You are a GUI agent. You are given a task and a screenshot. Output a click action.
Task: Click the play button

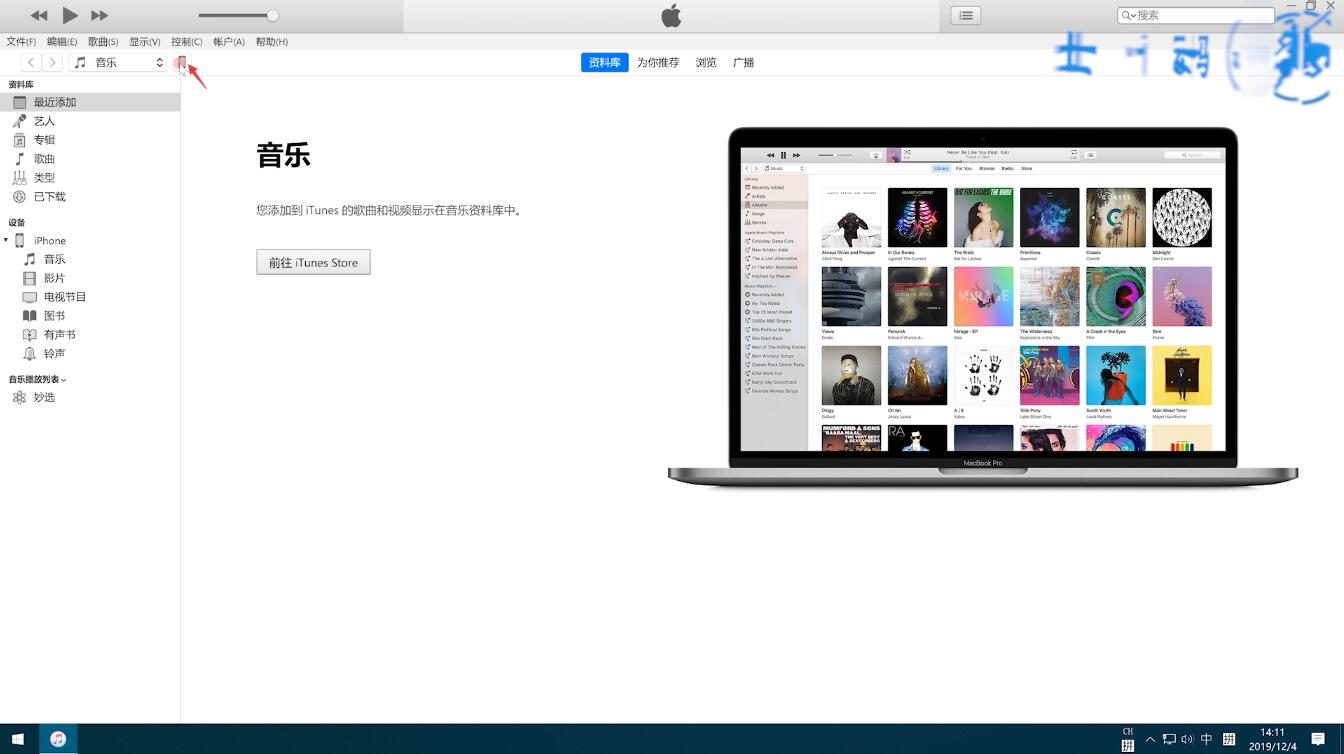(x=70, y=15)
